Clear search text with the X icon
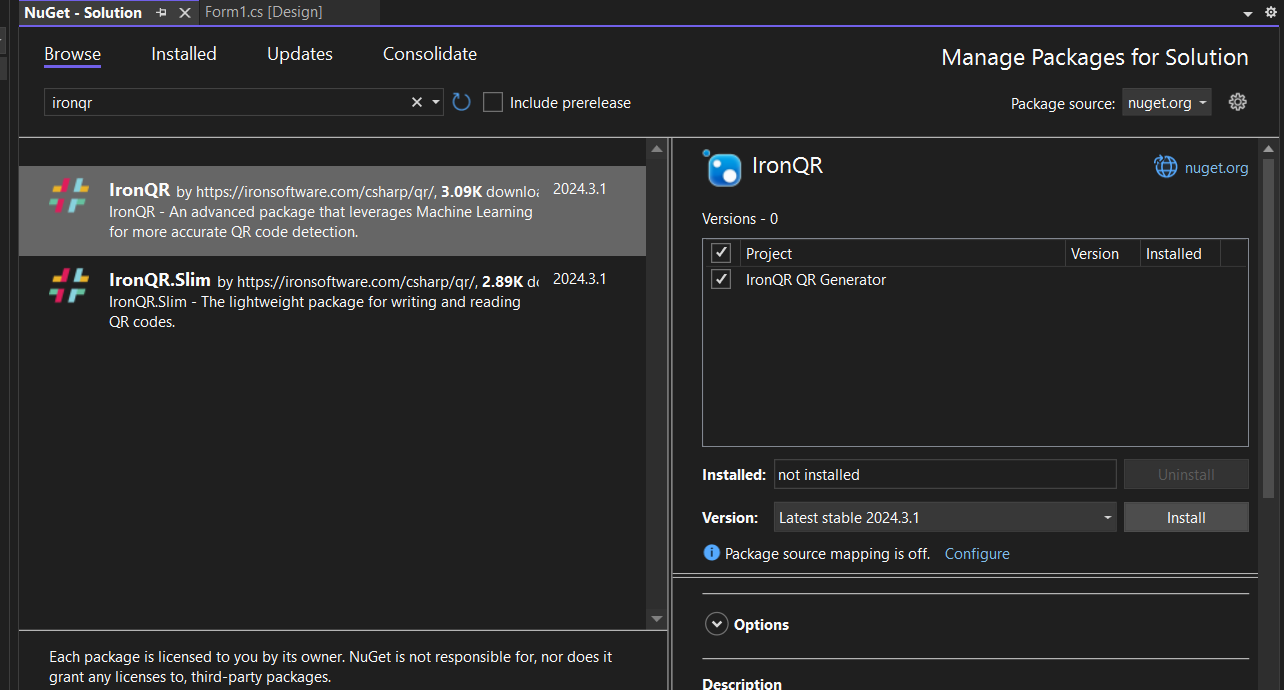The image size is (1284, 690). [x=417, y=102]
